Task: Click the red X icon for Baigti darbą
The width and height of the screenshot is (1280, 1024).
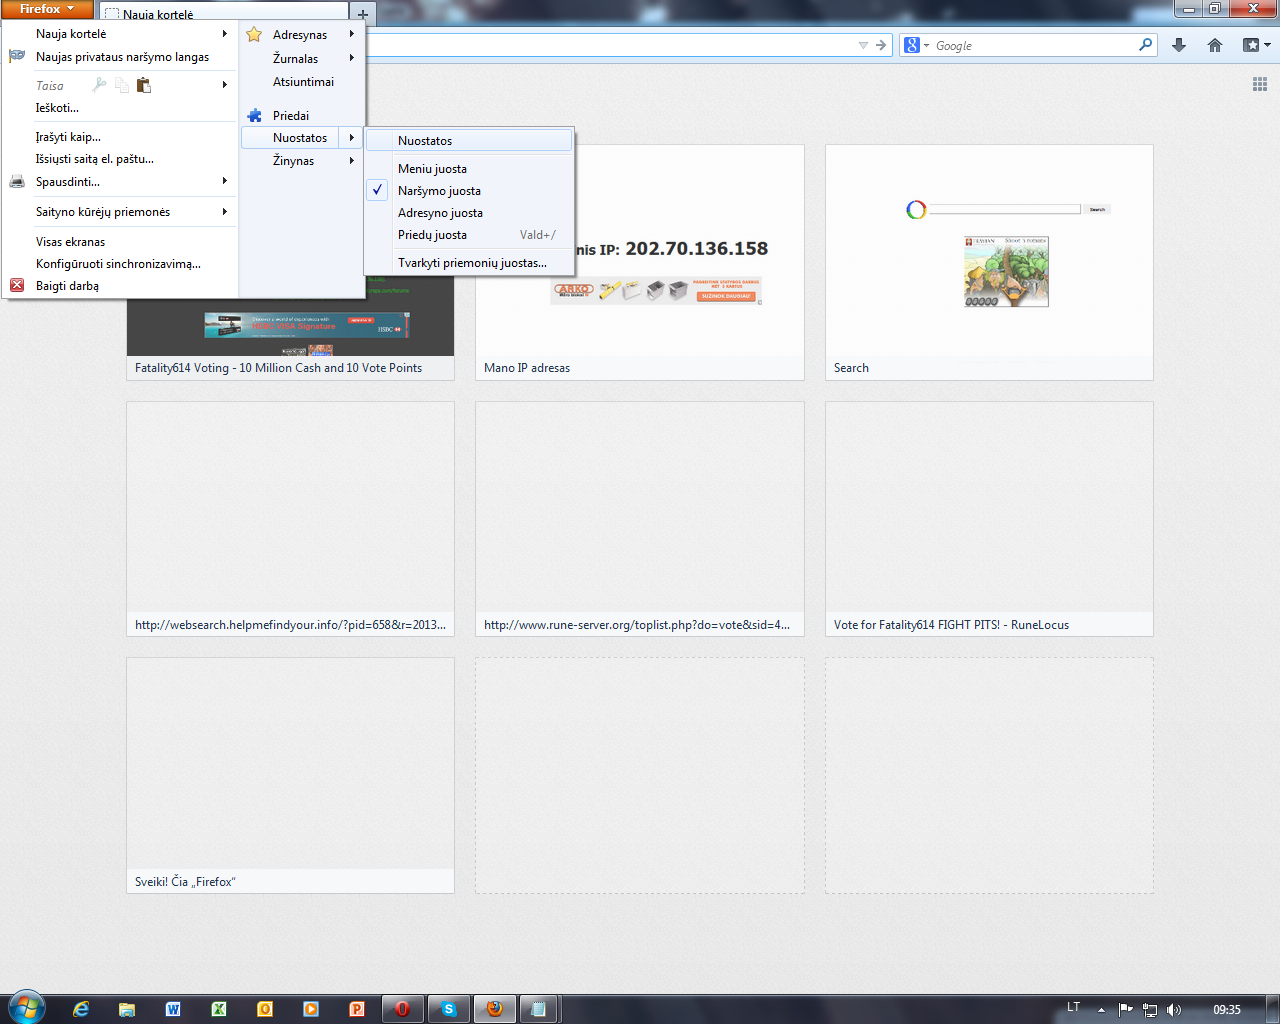Action: tap(17, 285)
